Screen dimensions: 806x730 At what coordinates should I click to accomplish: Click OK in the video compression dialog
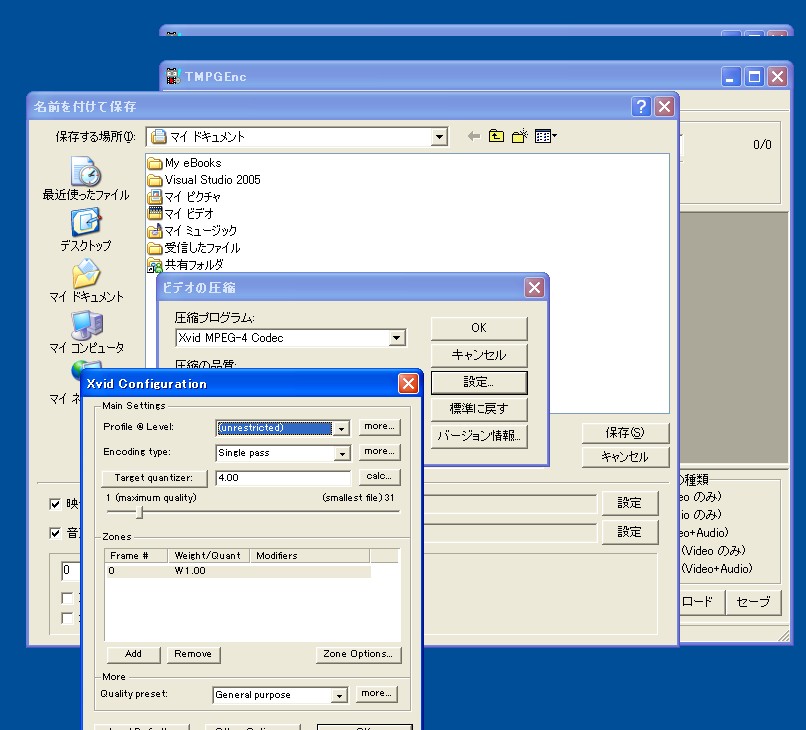click(x=479, y=328)
